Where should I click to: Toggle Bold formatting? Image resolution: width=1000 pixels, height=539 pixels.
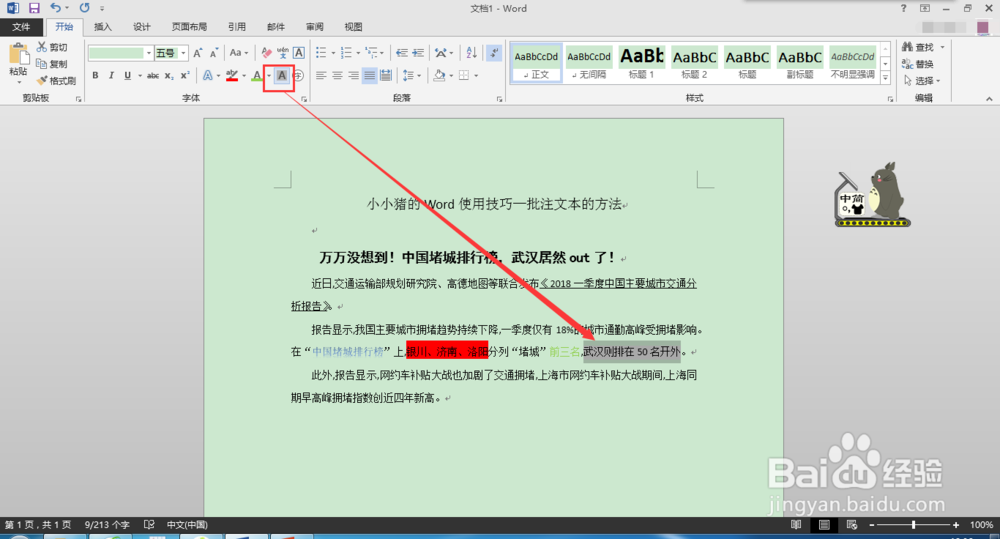click(x=95, y=76)
